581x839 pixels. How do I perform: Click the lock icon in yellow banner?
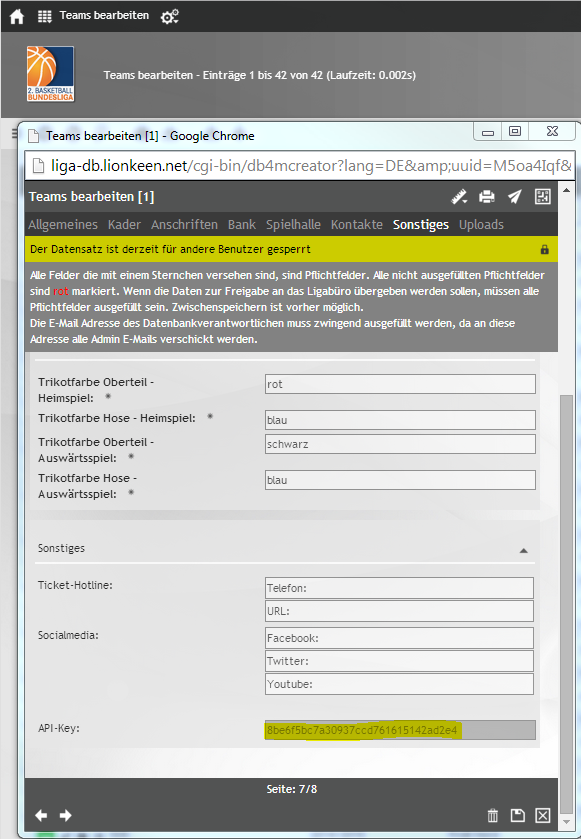(545, 249)
